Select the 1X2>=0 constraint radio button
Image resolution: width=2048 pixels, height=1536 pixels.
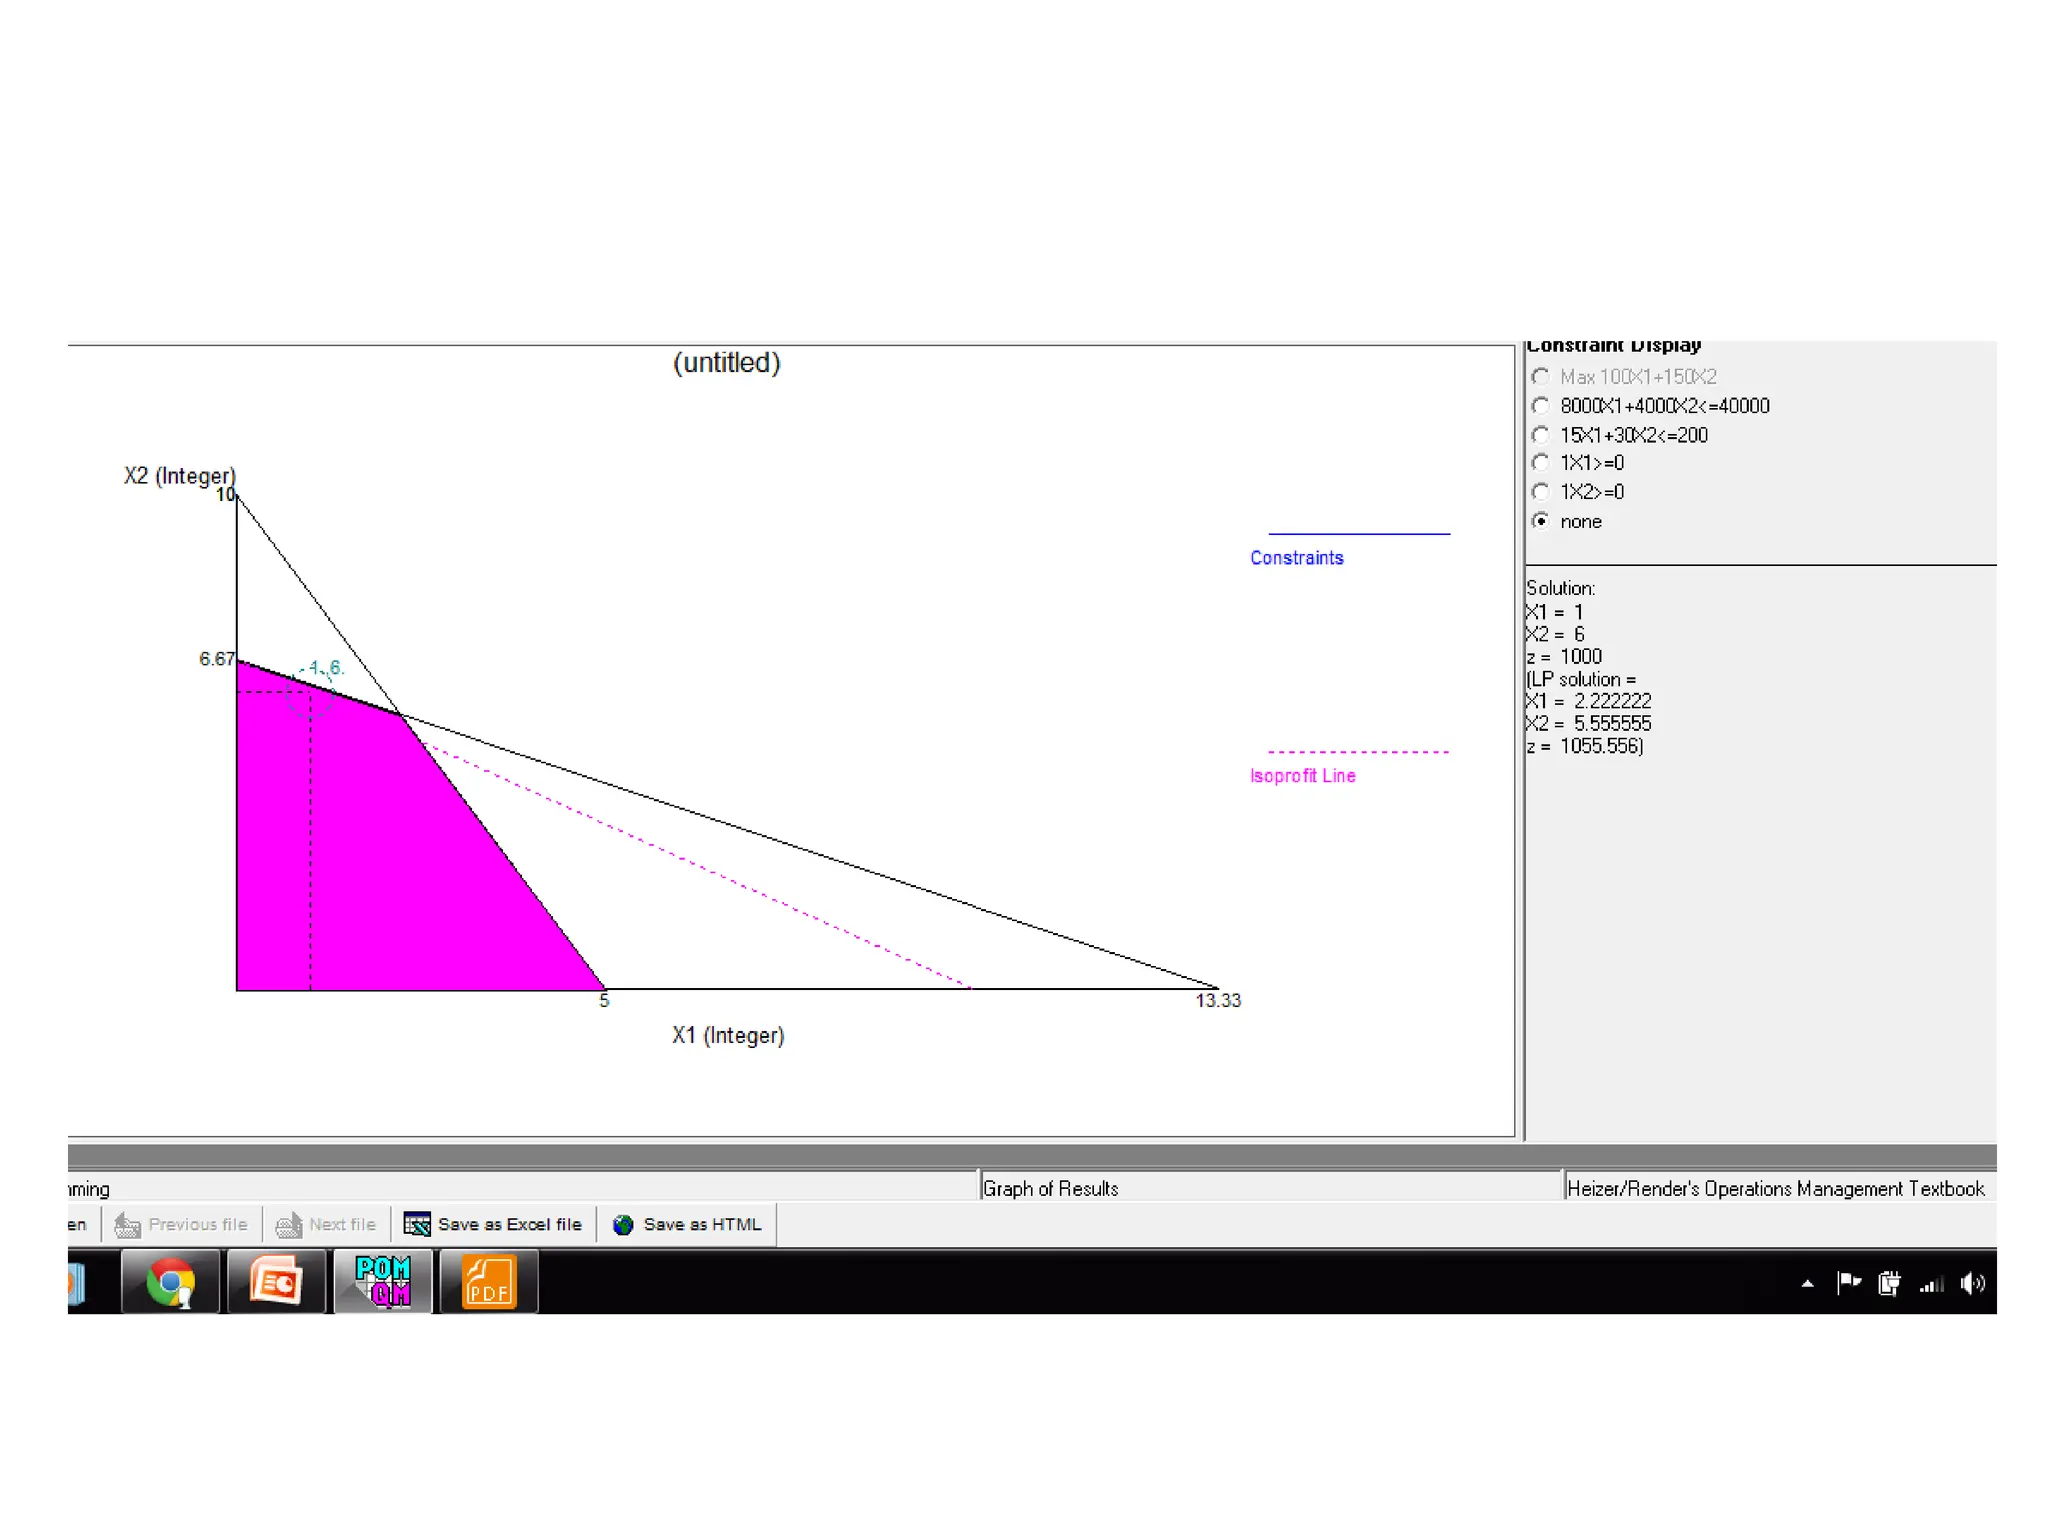coord(1541,492)
